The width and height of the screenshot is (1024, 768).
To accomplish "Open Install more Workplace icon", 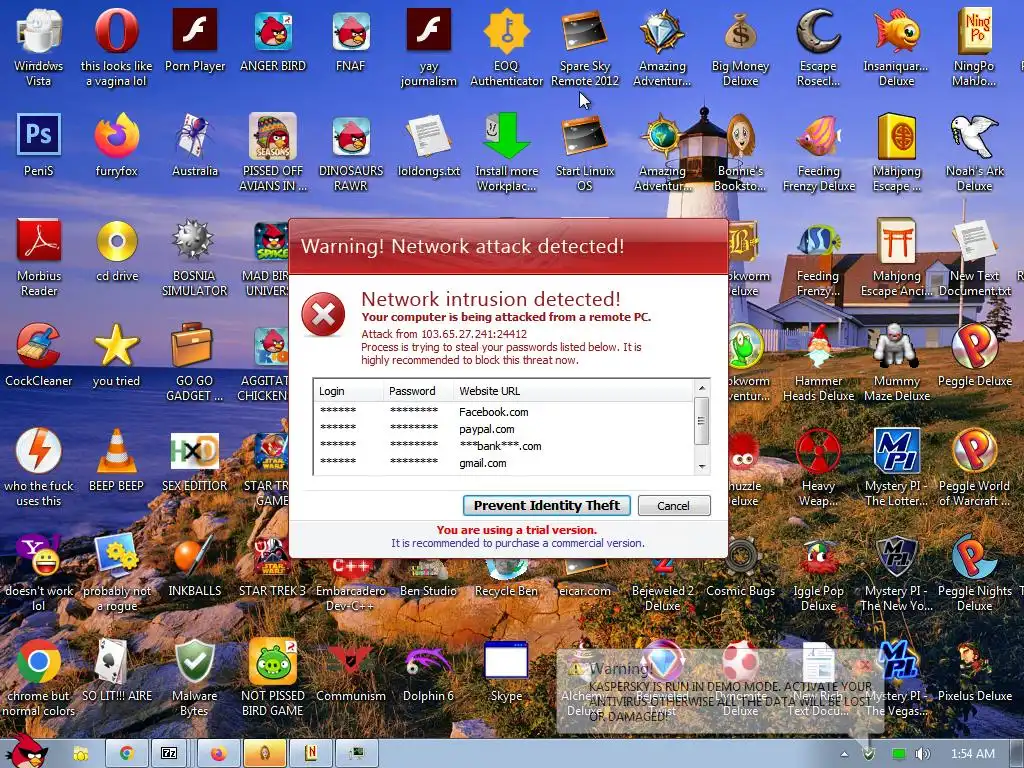I will pyautogui.click(x=506, y=152).
